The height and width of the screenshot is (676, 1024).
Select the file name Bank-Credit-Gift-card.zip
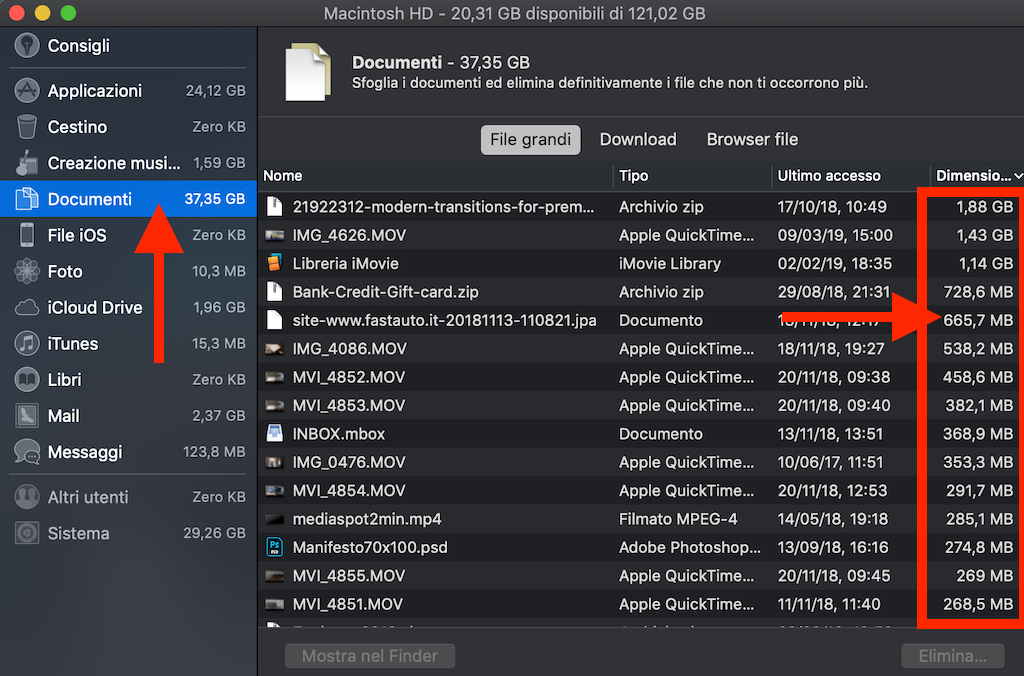click(385, 292)
